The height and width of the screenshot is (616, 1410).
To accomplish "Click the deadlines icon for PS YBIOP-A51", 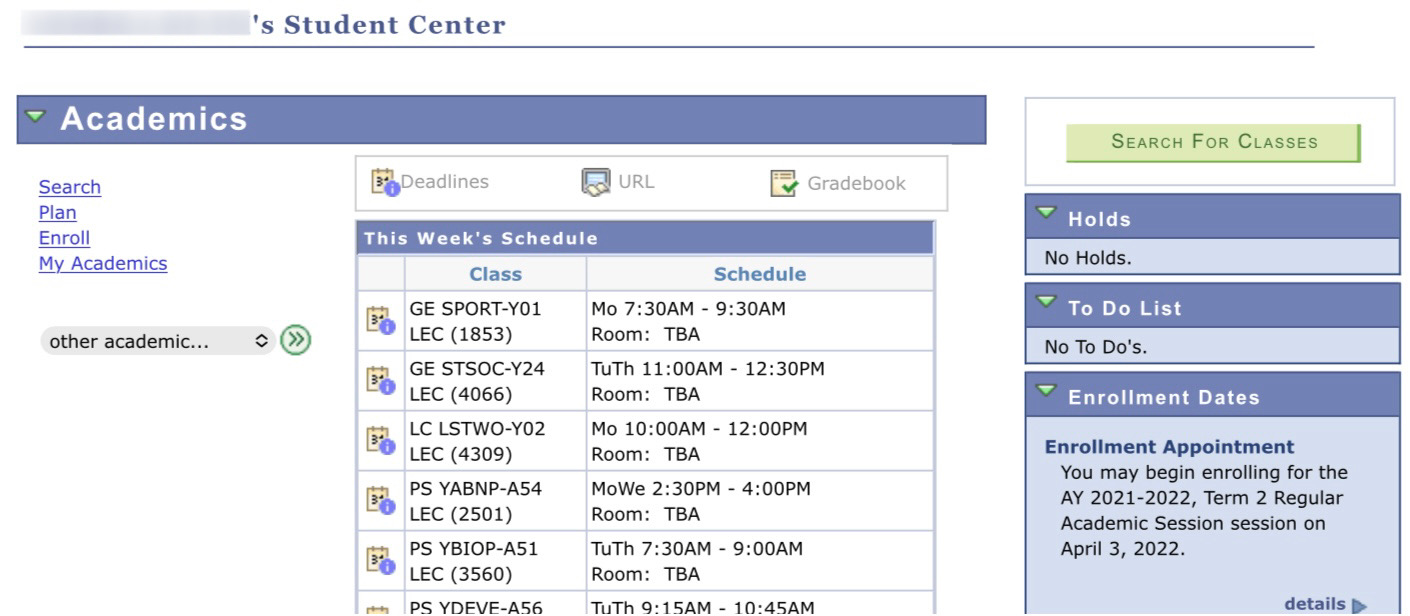I will [380, 560].
